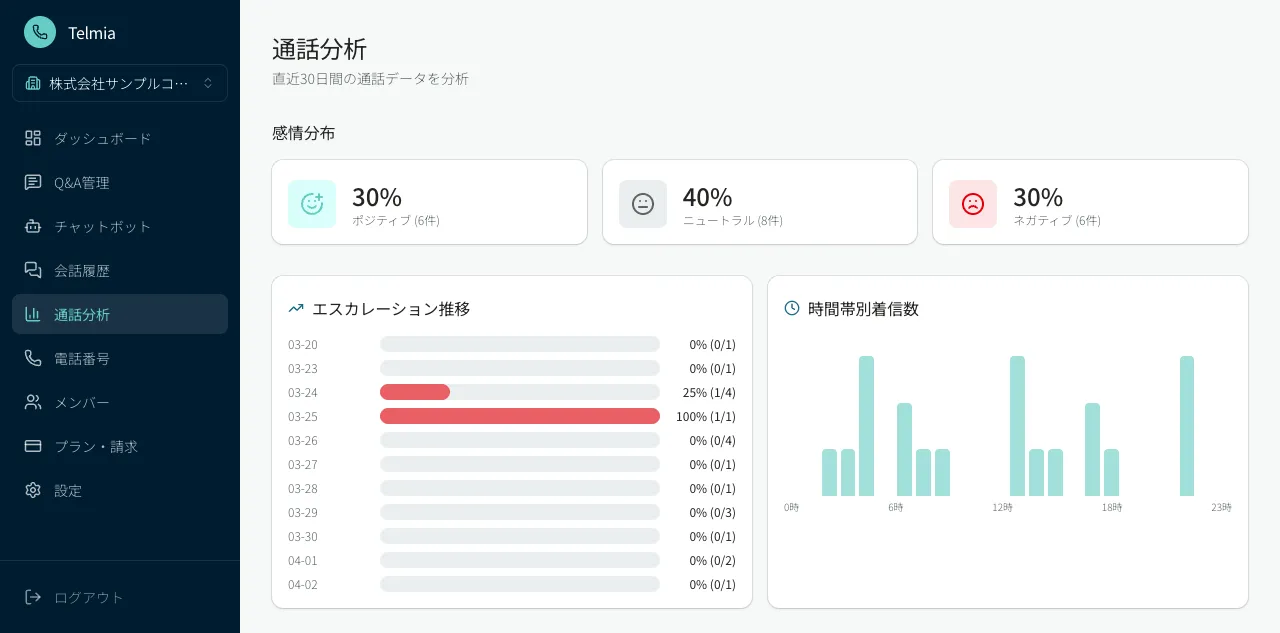Expand the 株式会社サンプルコ company selector
Screen dimensions: 1280x633
(x=120, y=83)
